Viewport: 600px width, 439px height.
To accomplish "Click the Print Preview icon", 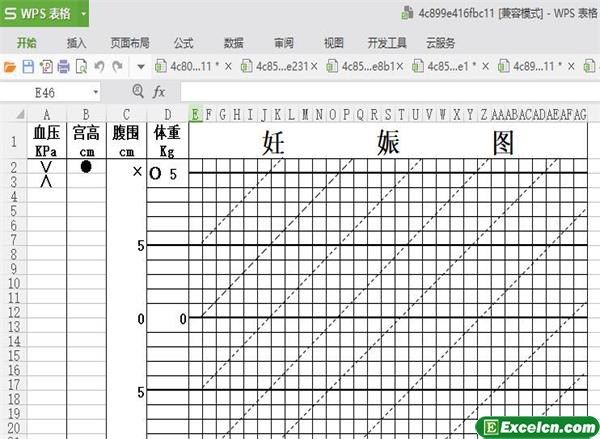I will click(82, 67).
